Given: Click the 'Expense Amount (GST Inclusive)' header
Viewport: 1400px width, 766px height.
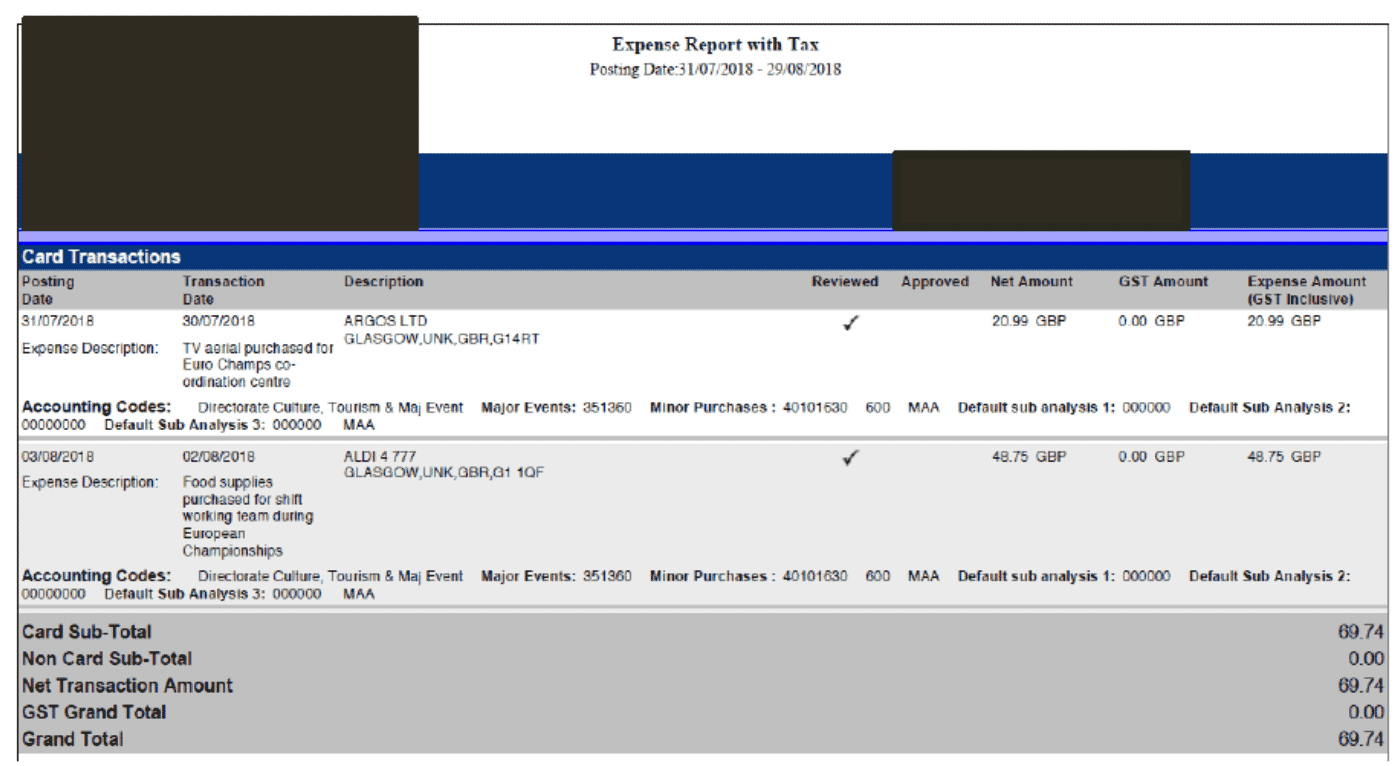Looking at the screenshot, I should (x=1307, y=290).
